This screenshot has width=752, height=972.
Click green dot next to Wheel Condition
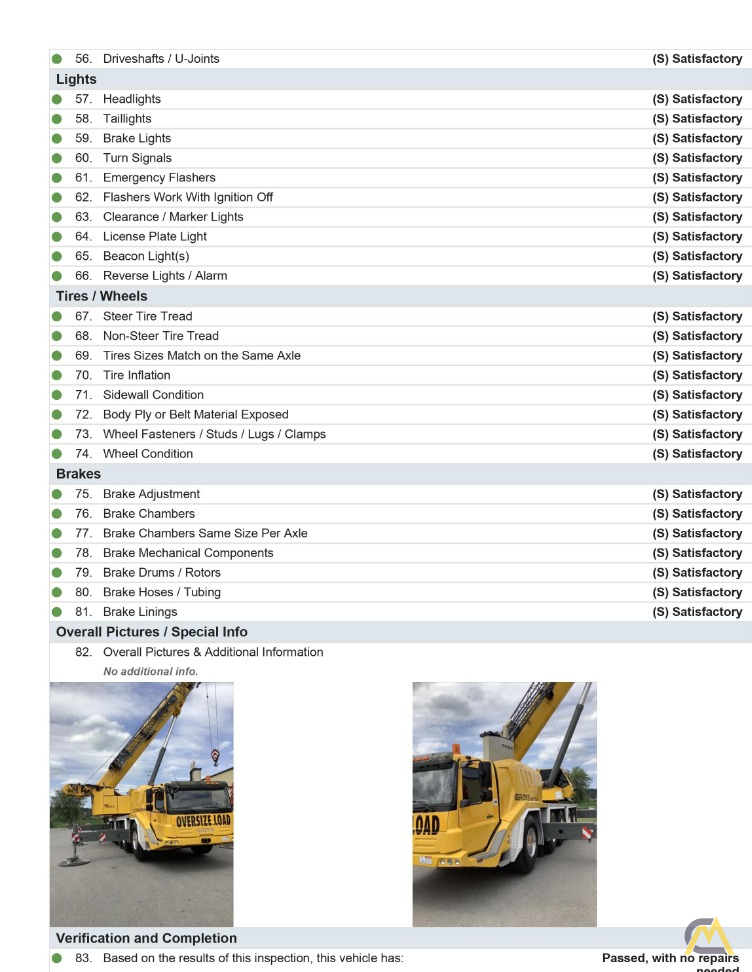click(x=57, y=454)
